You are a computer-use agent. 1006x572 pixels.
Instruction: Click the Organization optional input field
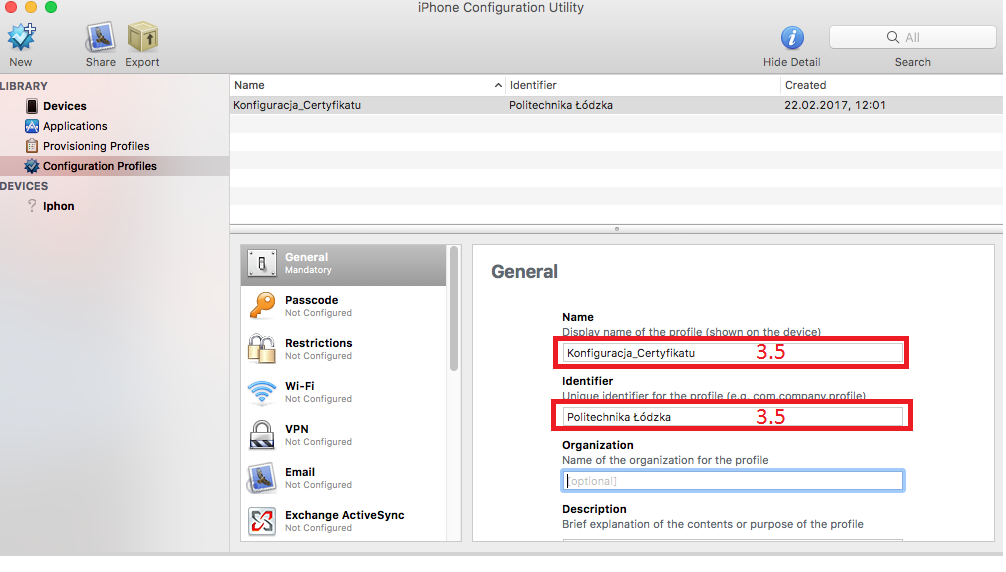tap(732, 481)
